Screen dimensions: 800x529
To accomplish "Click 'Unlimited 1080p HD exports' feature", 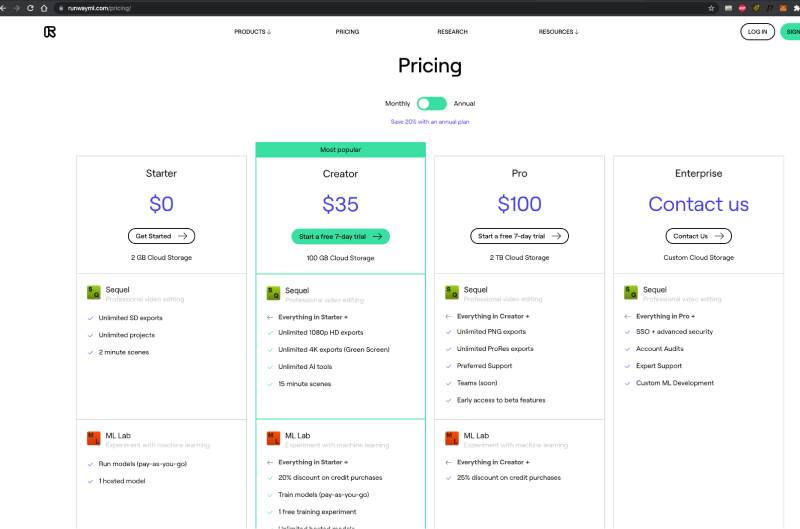I will point(321,333).
